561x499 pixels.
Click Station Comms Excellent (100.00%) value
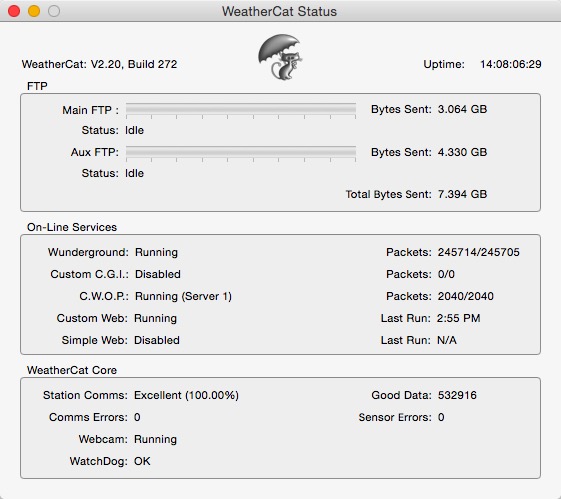click(x=186, y=396)
